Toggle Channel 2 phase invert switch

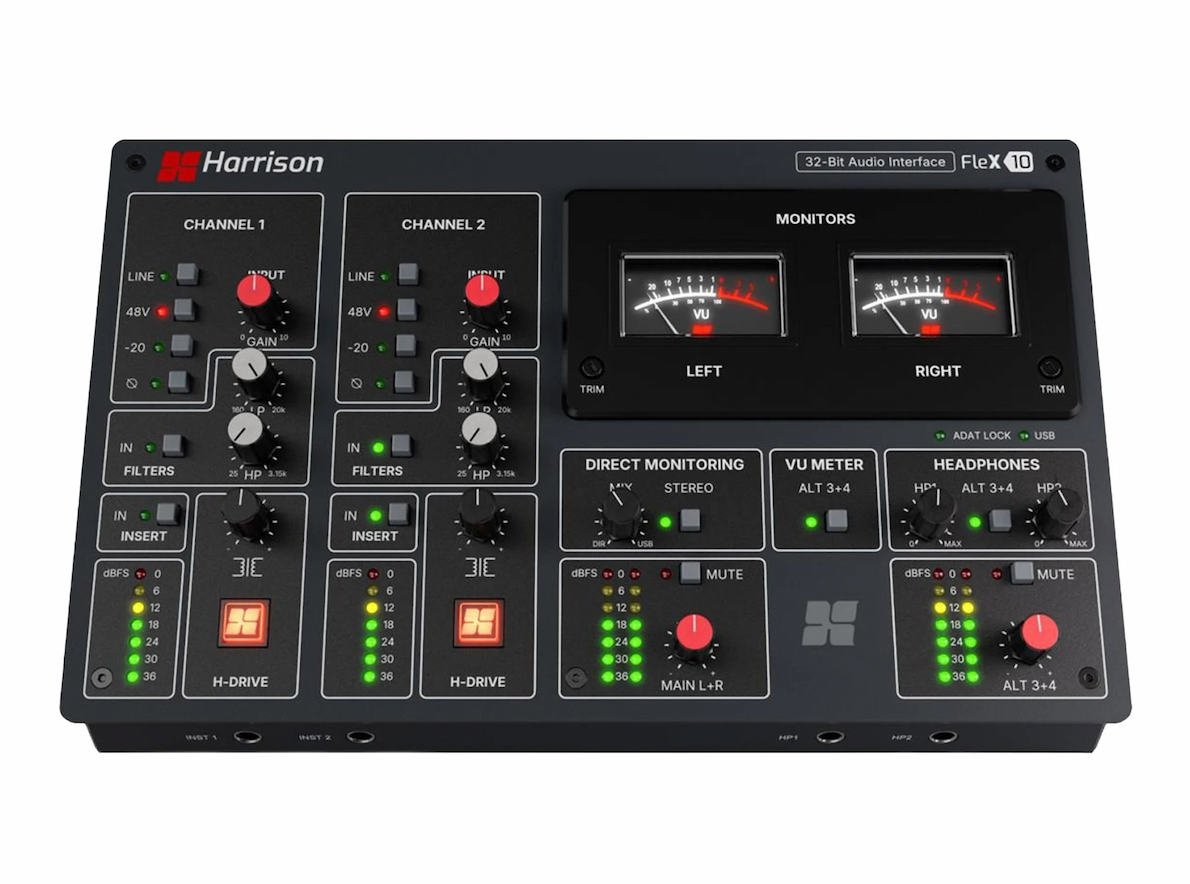pyautogui.click(x=405, y=380)
